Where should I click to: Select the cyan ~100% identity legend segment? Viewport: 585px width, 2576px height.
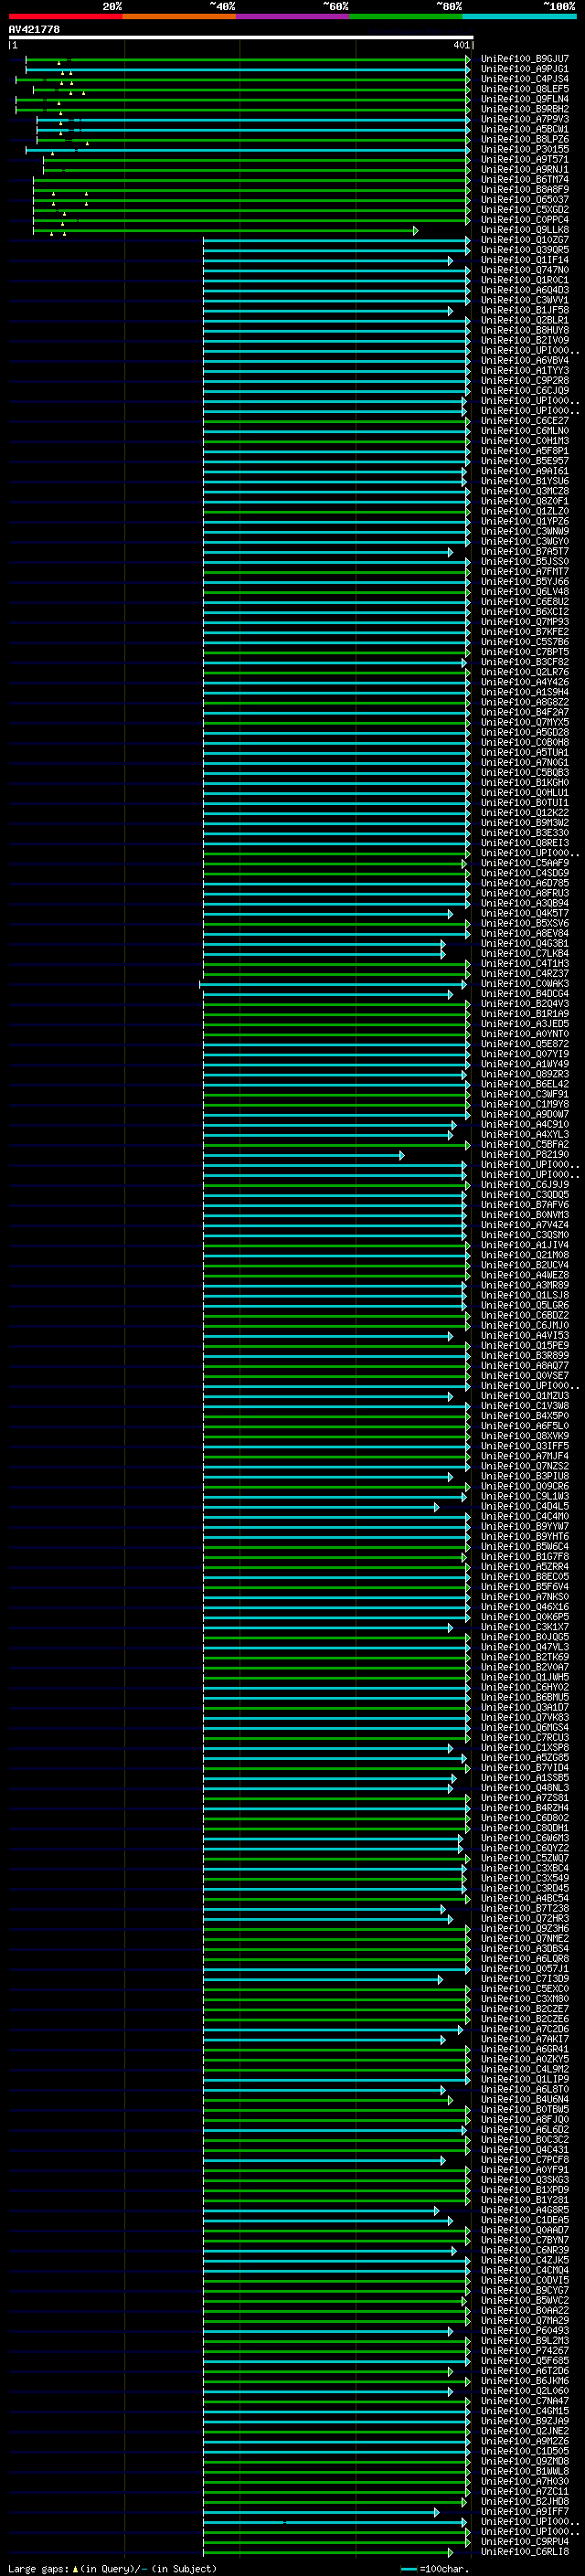tap(519, 16)
